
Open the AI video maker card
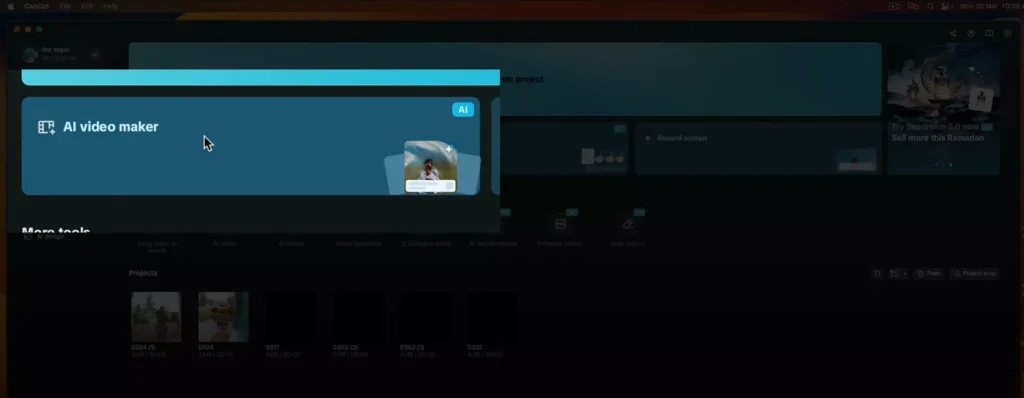(x=251, y=146)
